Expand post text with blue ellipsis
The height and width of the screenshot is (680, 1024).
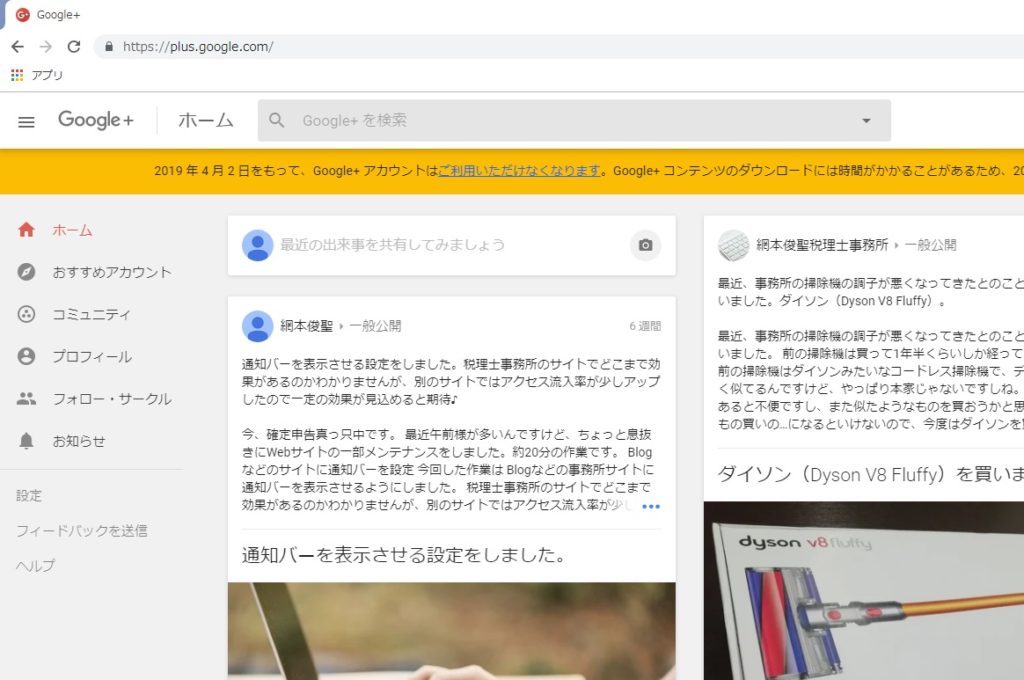click(x=650, y=507)
